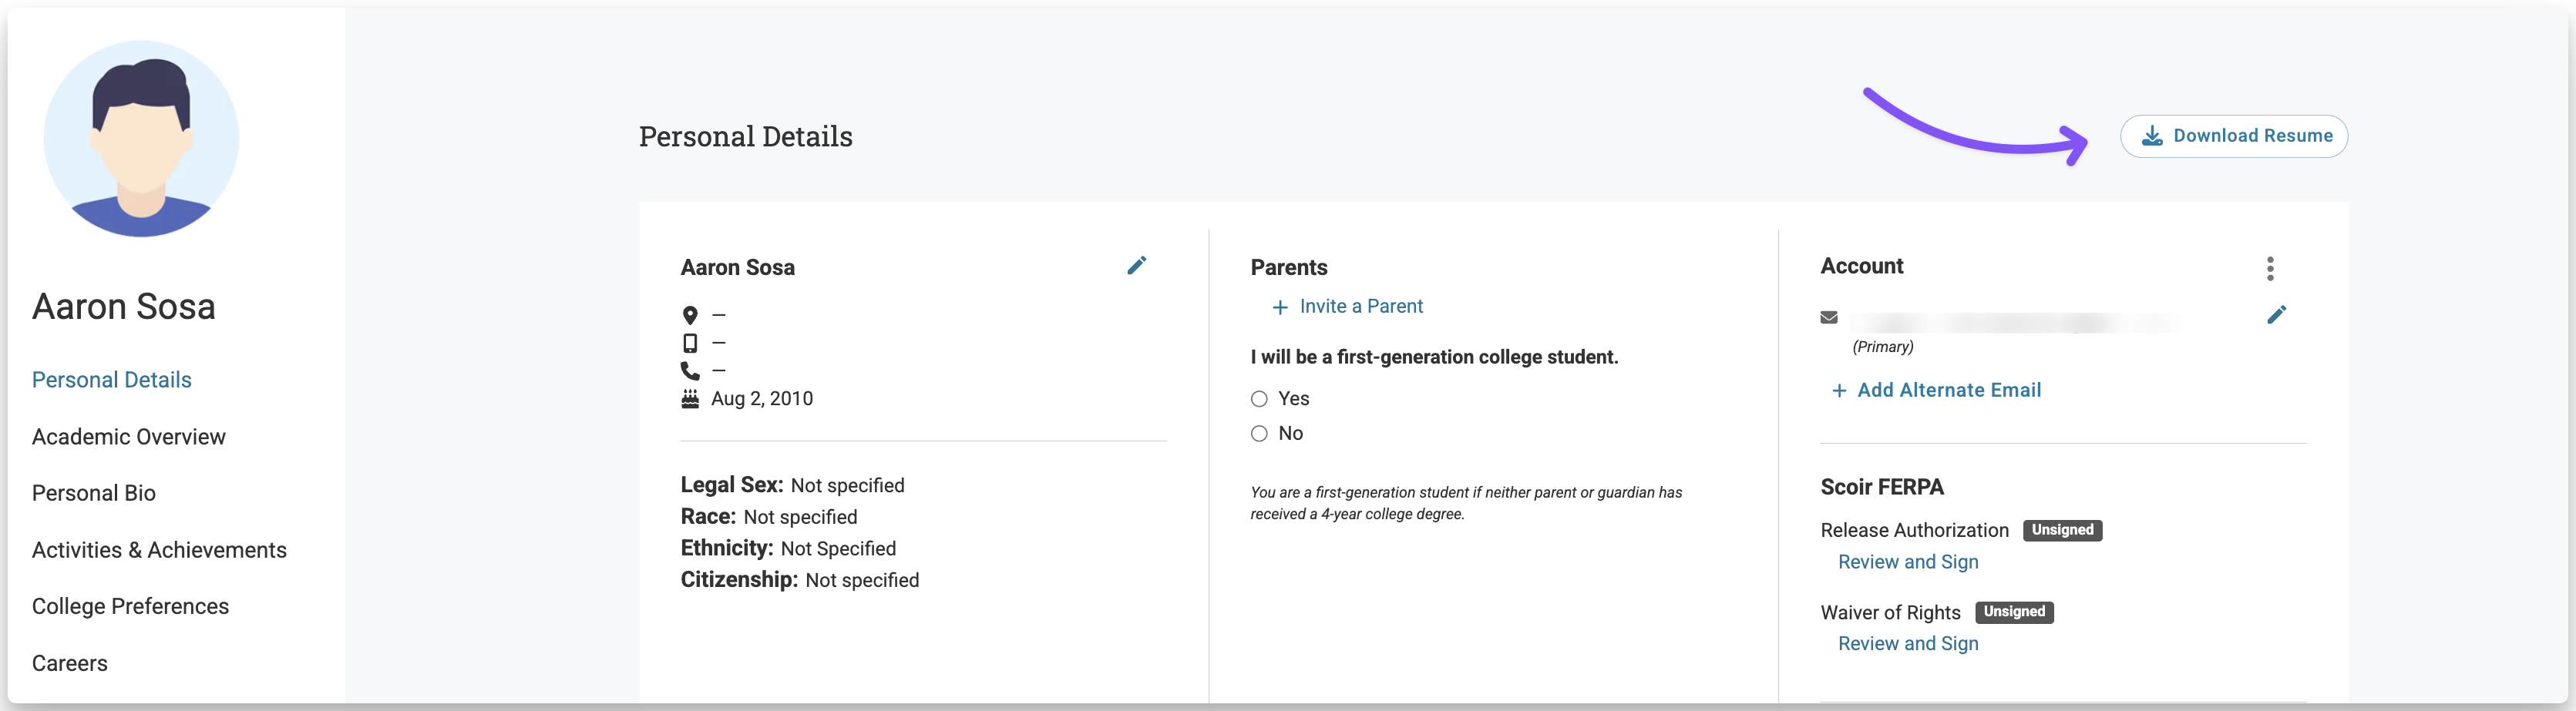Click Review and Sign under Release Authorization
This screenshot has width=2576, height=711.
pos(1908,562)
